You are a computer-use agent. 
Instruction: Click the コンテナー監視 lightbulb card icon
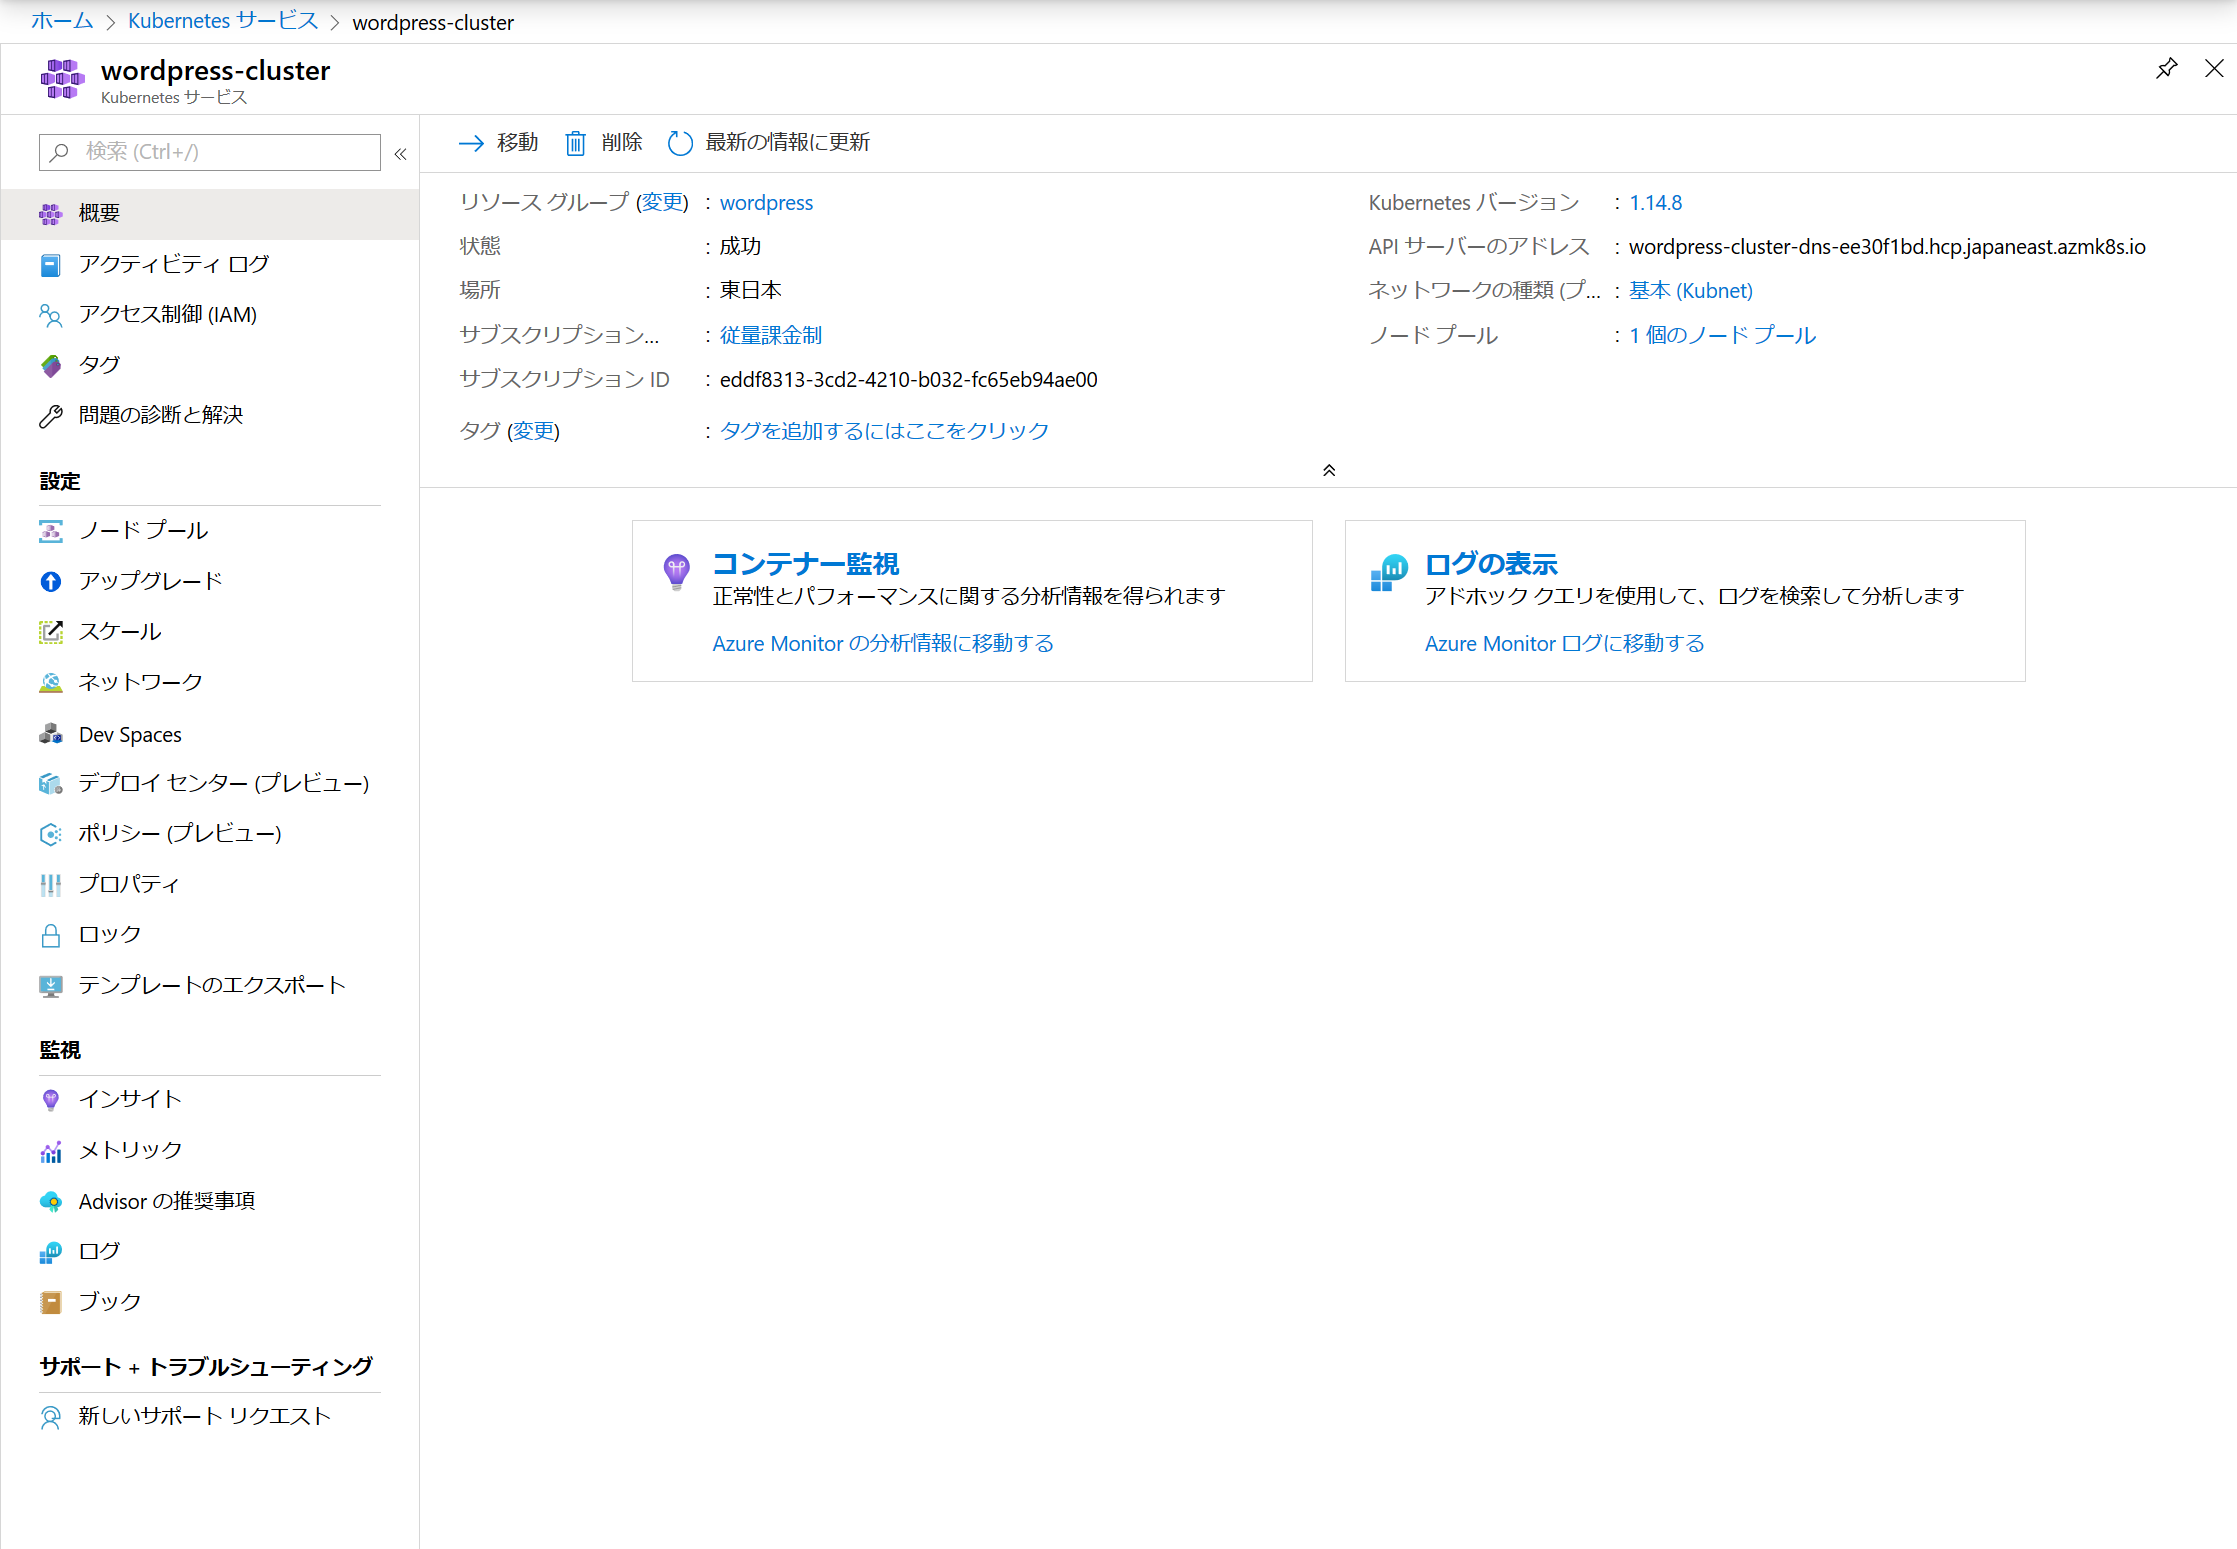[x=677, y=572]
